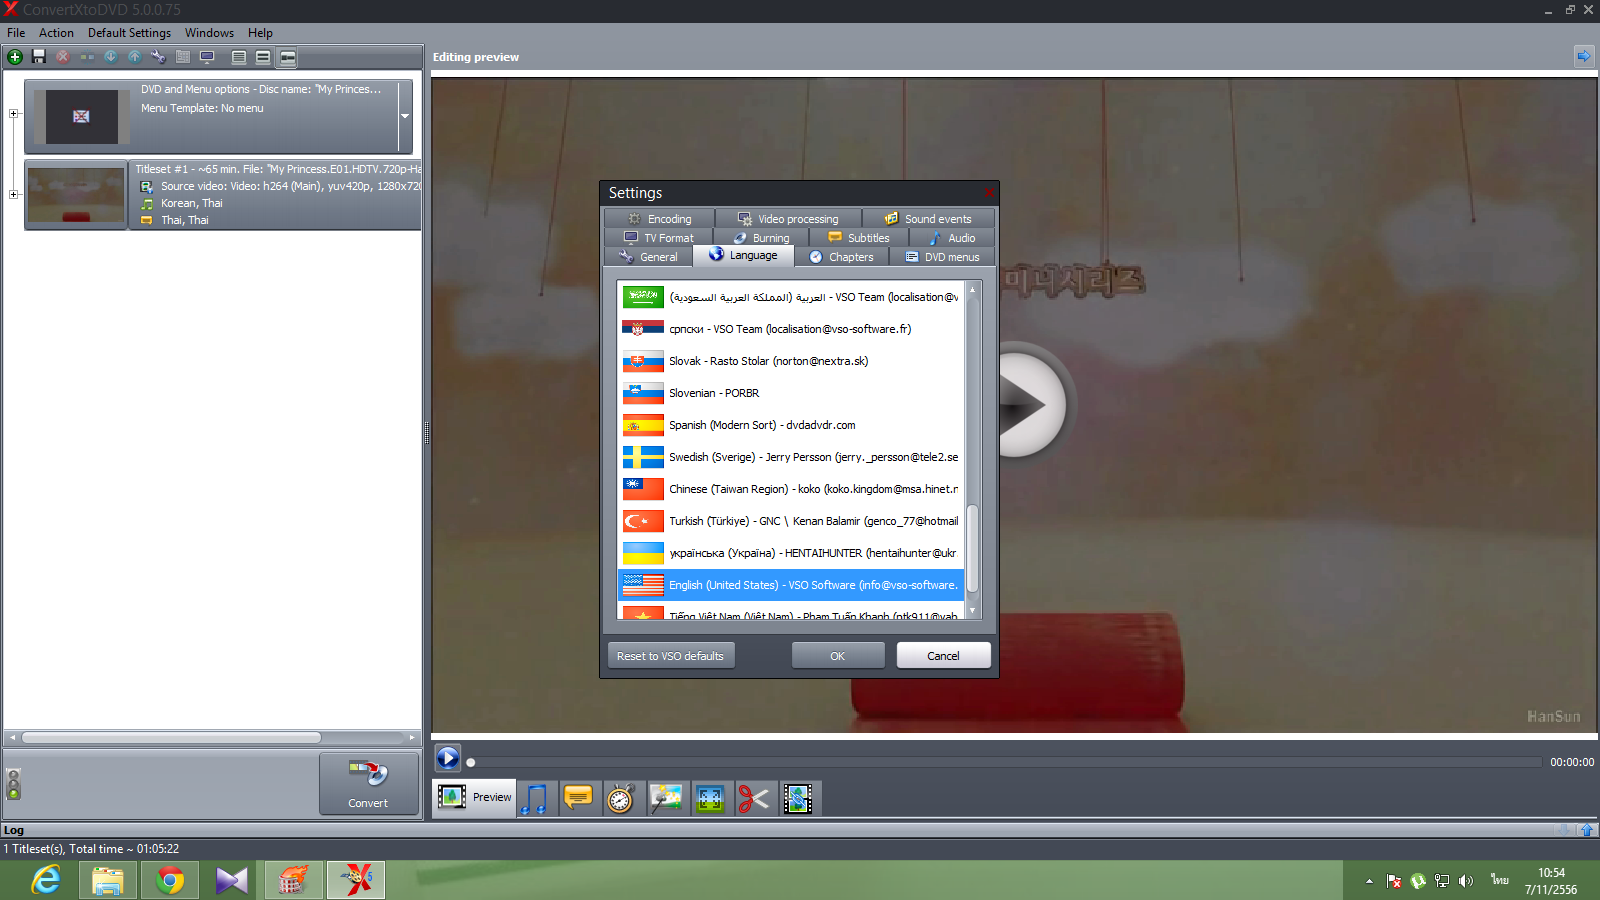The image size is (1600, 900).
Task: Open the Help menu
Action: [260, 33]
